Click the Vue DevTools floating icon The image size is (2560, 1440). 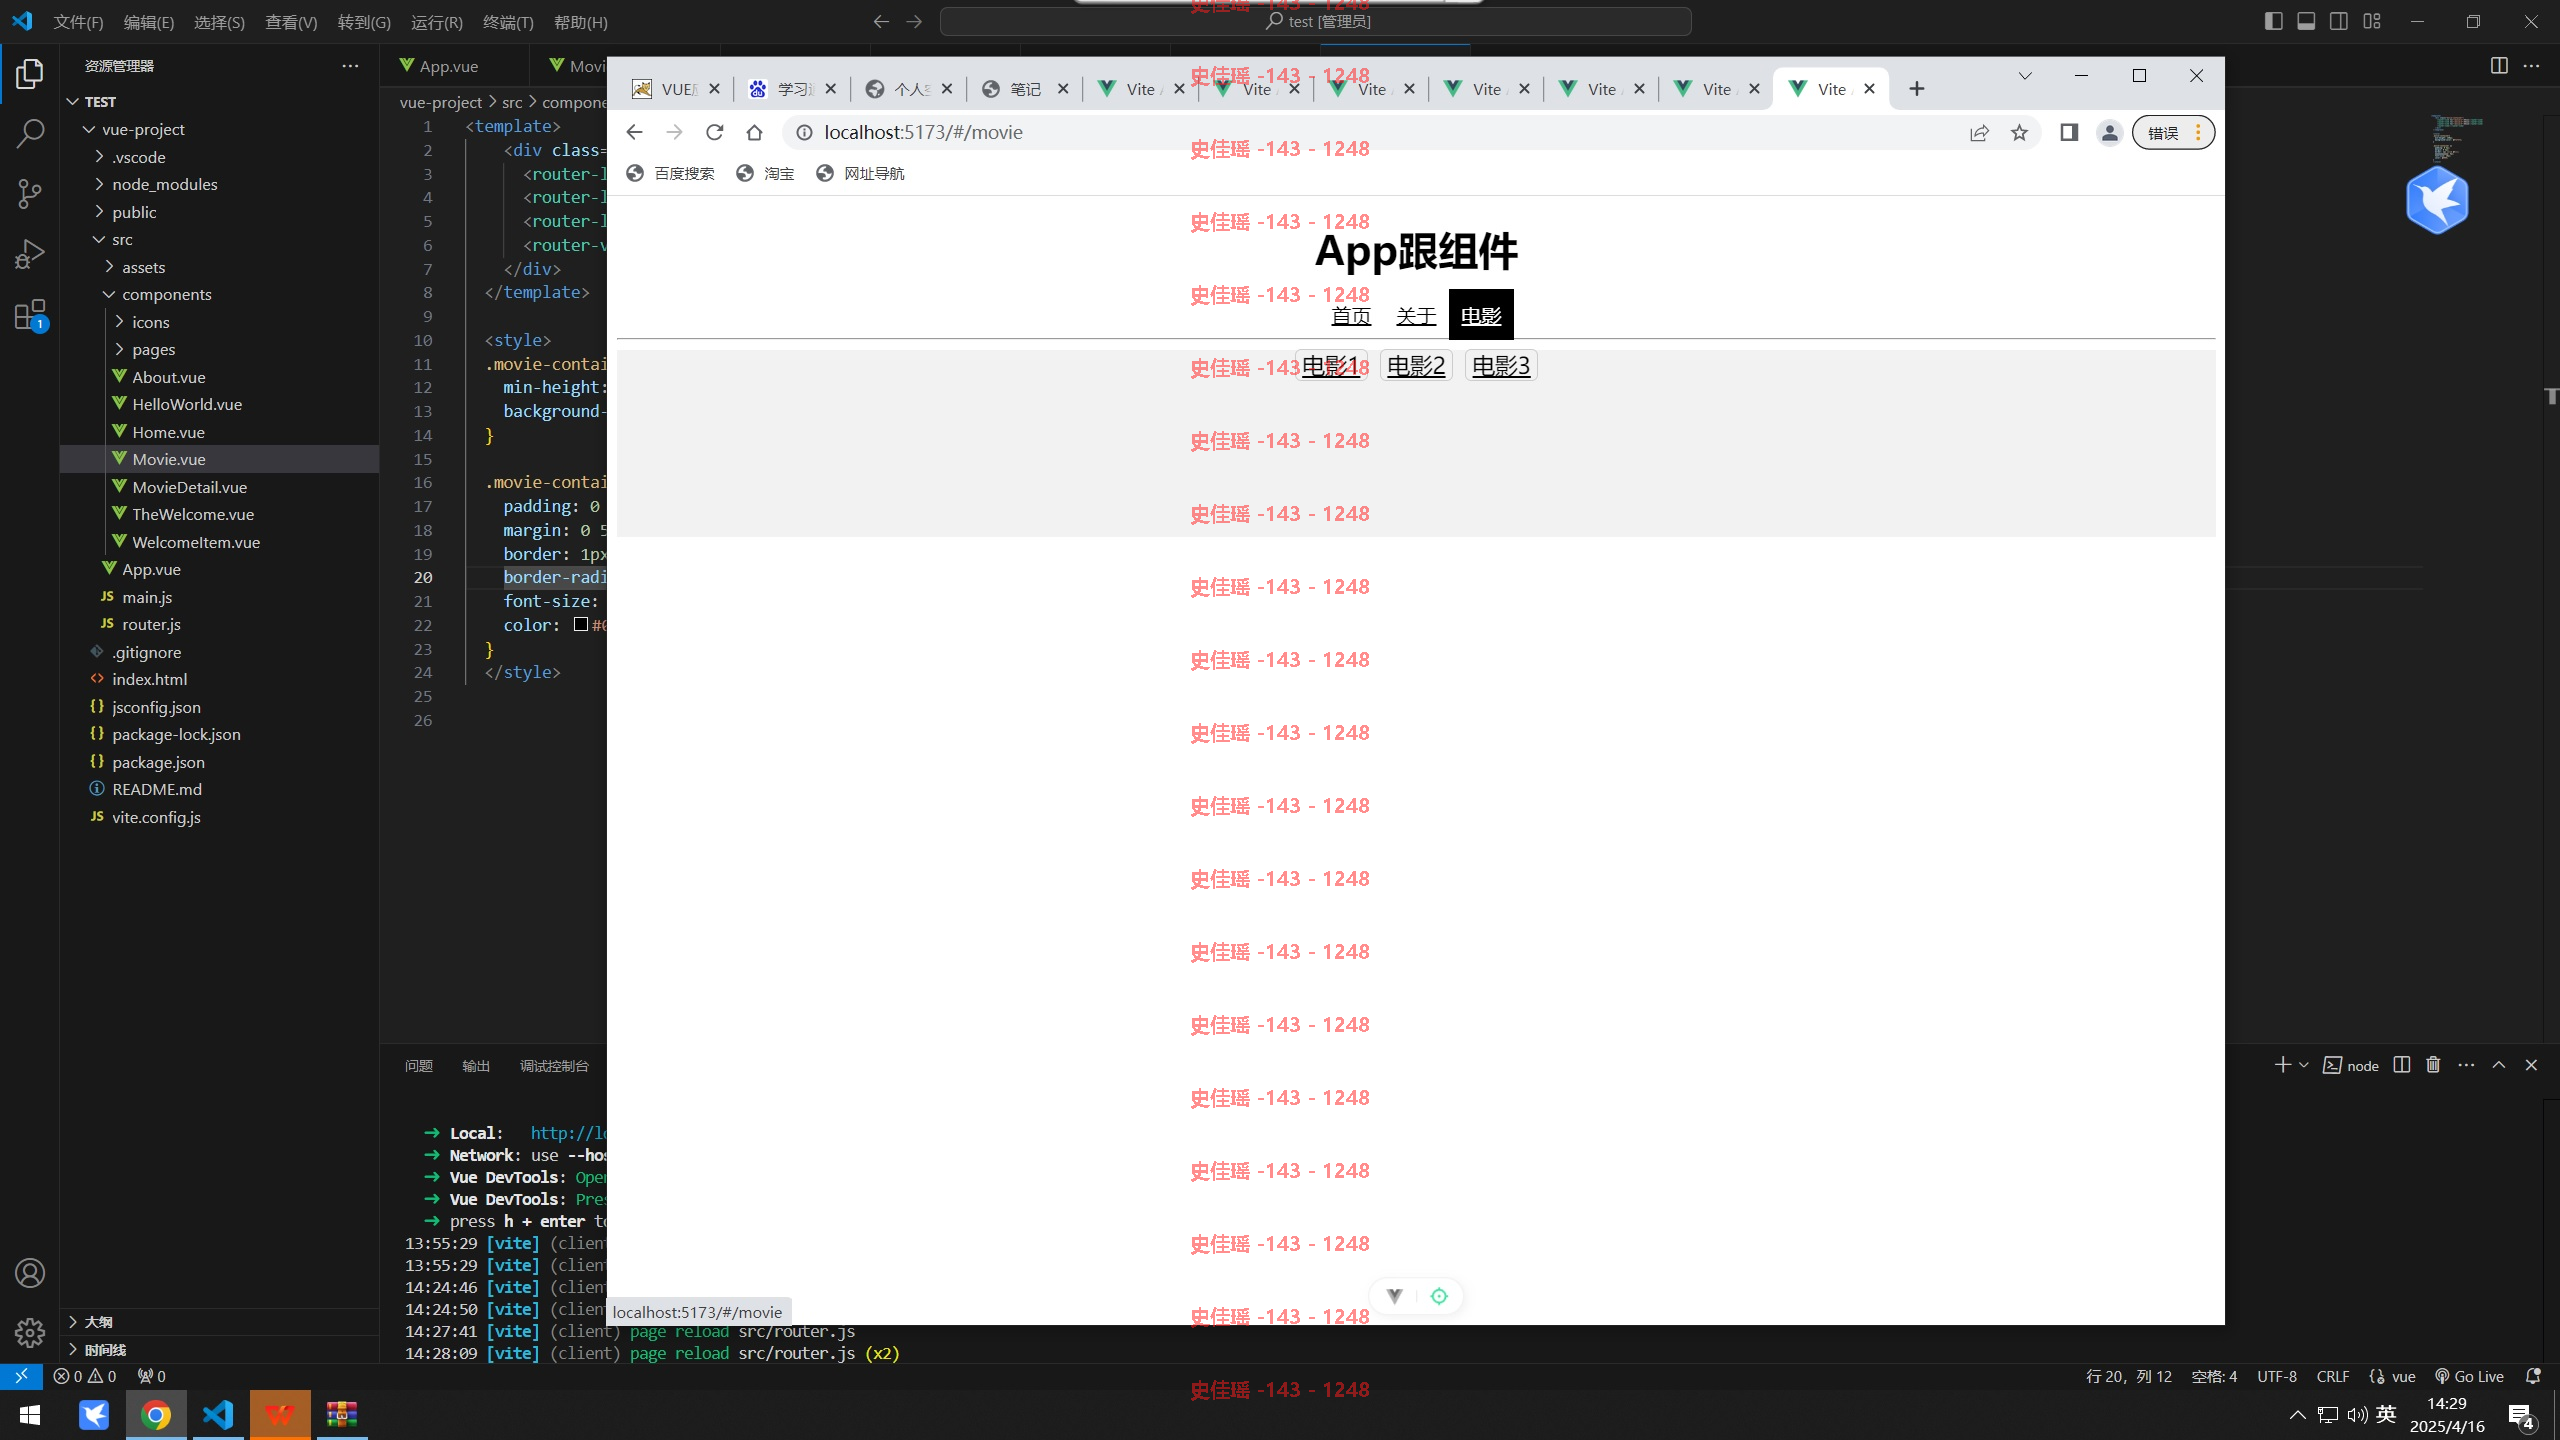coord(1394,1296)
